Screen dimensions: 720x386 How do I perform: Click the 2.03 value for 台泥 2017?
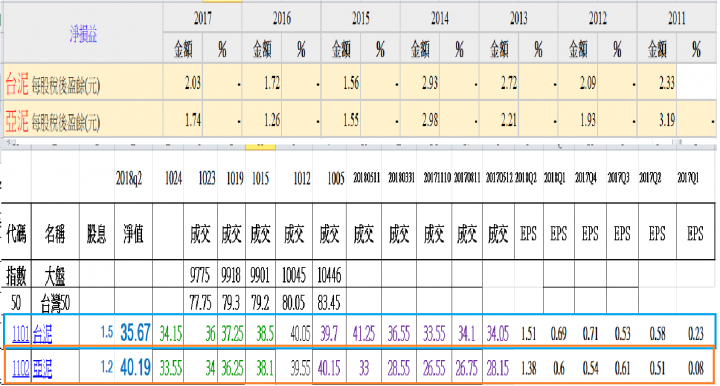[x=192, y=83]
